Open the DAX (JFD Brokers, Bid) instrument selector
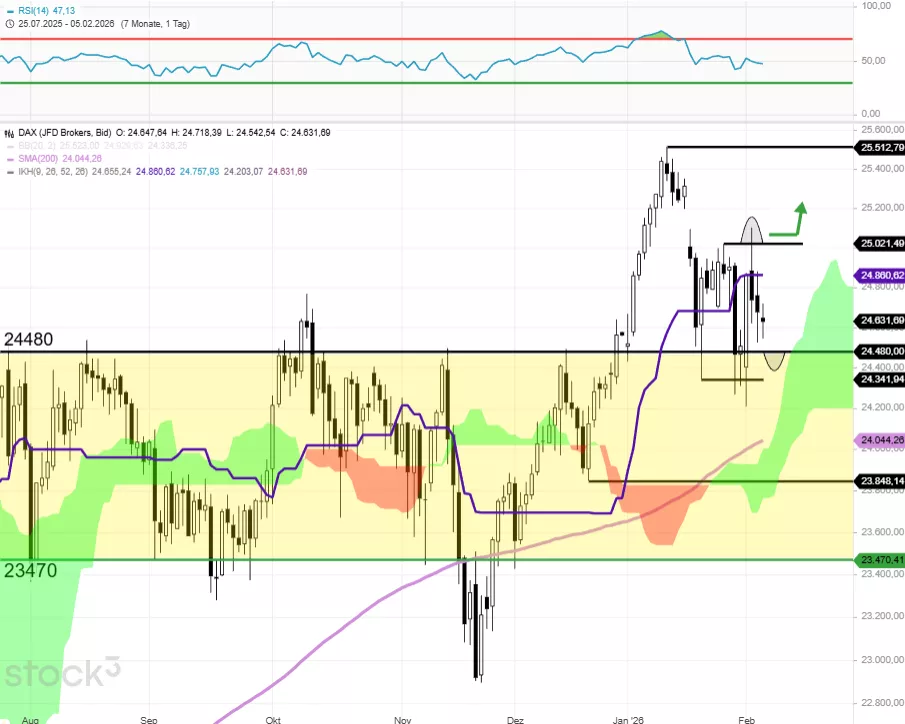This screenshot has height=724, width=905. click(62, 133)
